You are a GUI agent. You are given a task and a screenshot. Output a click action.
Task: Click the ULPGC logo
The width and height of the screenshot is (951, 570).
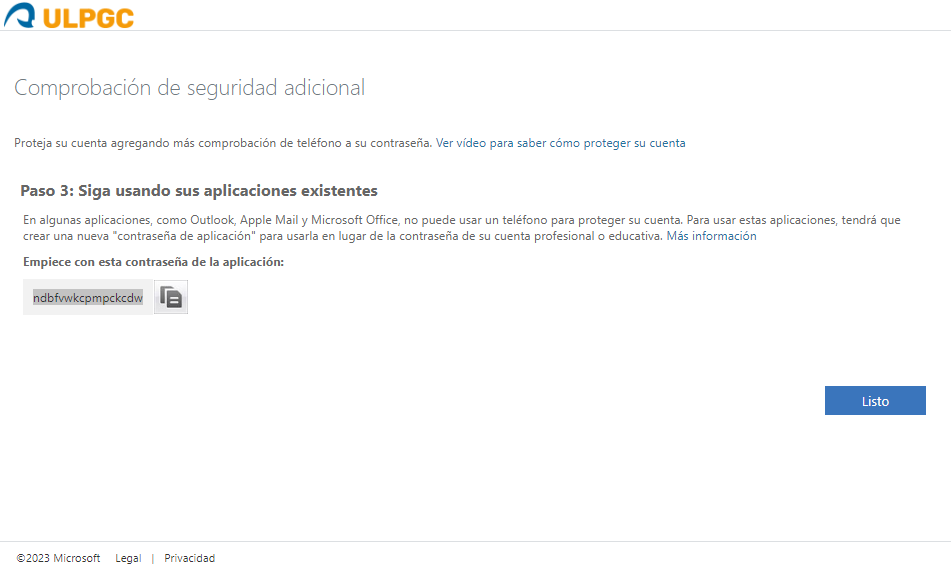(x=69, y=16)
